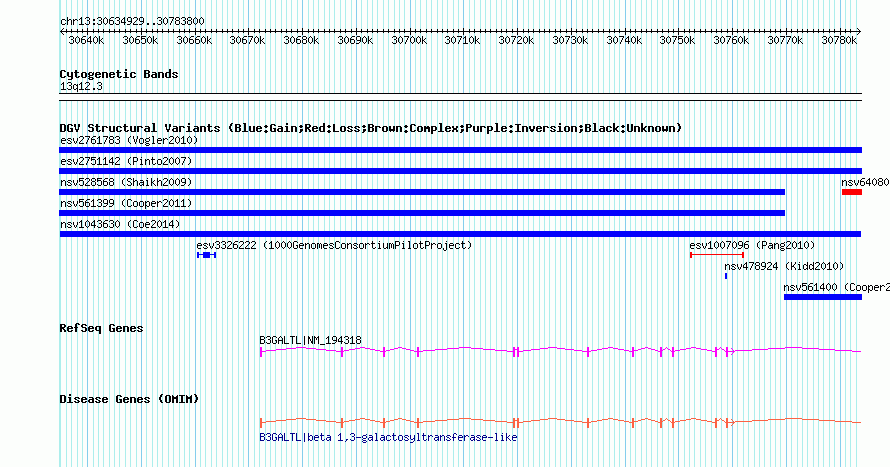Click the 30770k ruler tick label

click(786, 40)
